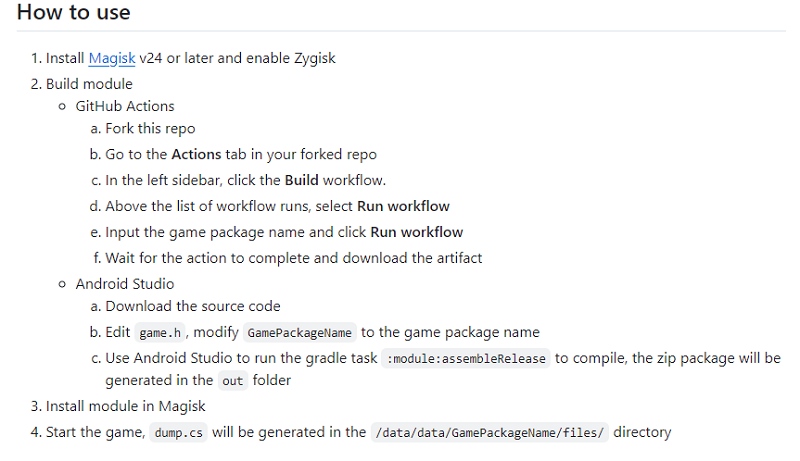Click bold "Run workflow" in "Input the game" step

pos(416,232)
